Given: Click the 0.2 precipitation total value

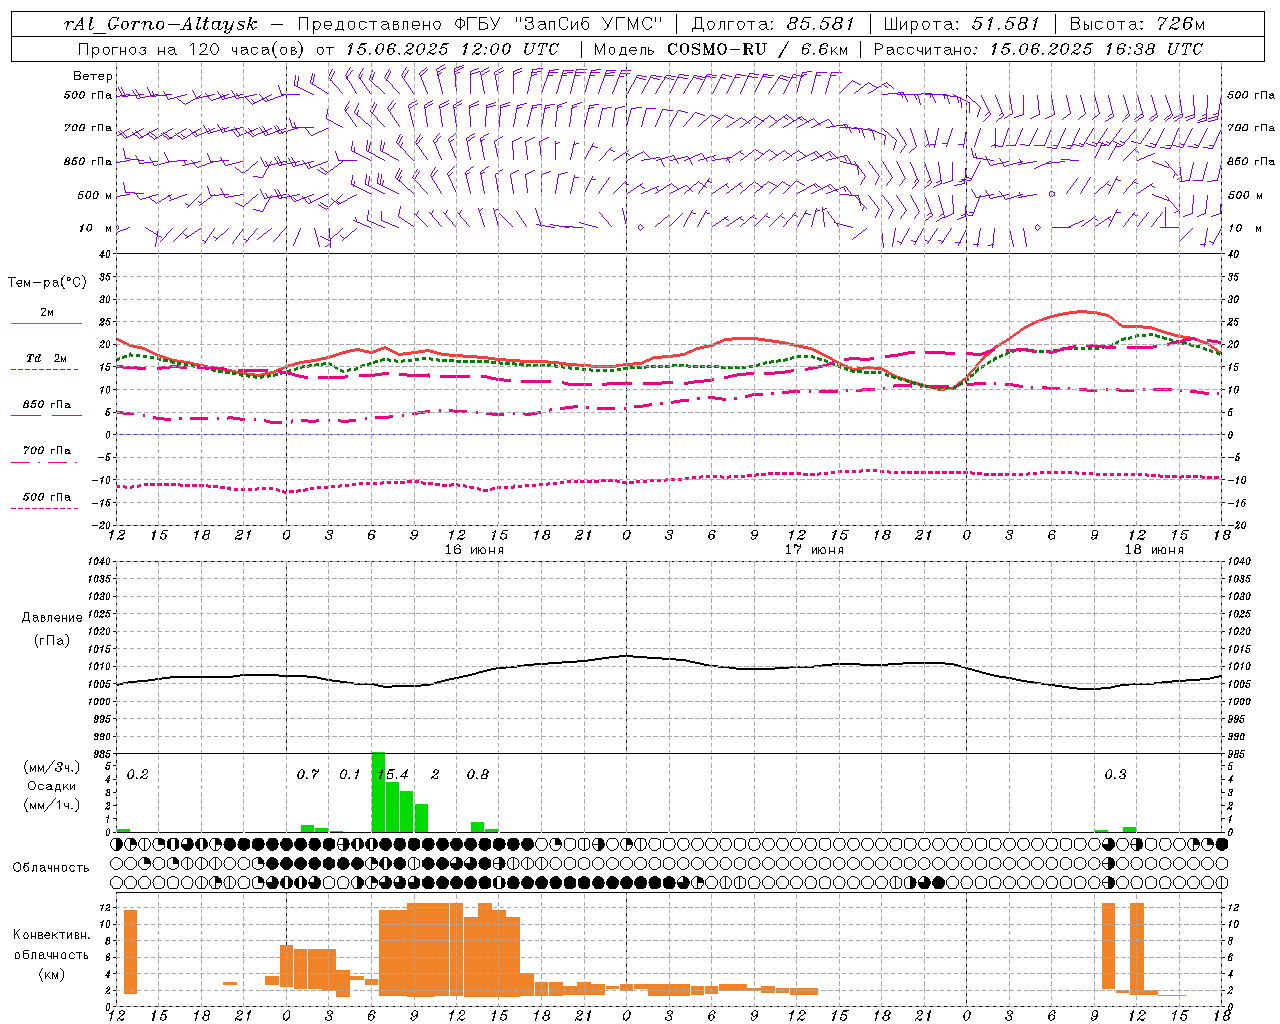Looking at the screenshot, I should coord(138,775).
